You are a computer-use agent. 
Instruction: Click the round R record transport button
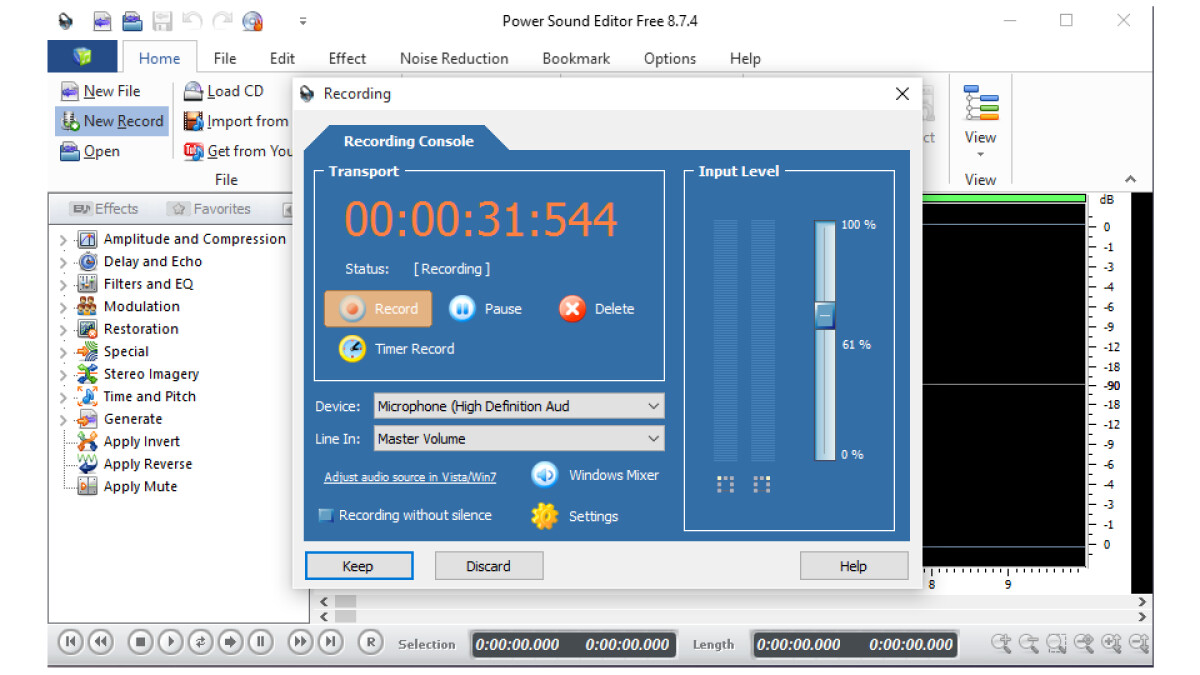(x=370, y=642)
